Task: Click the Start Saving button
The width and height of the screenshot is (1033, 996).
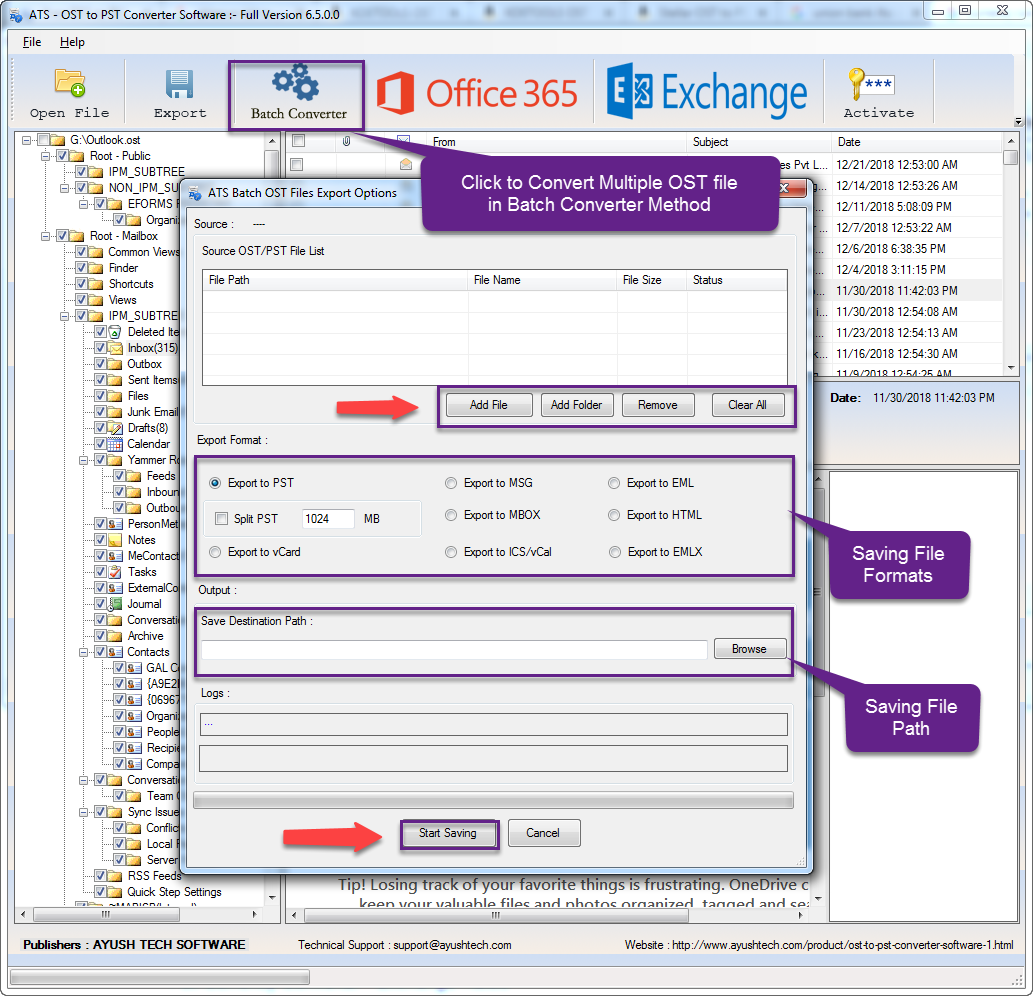Action: tap(448, 833)
